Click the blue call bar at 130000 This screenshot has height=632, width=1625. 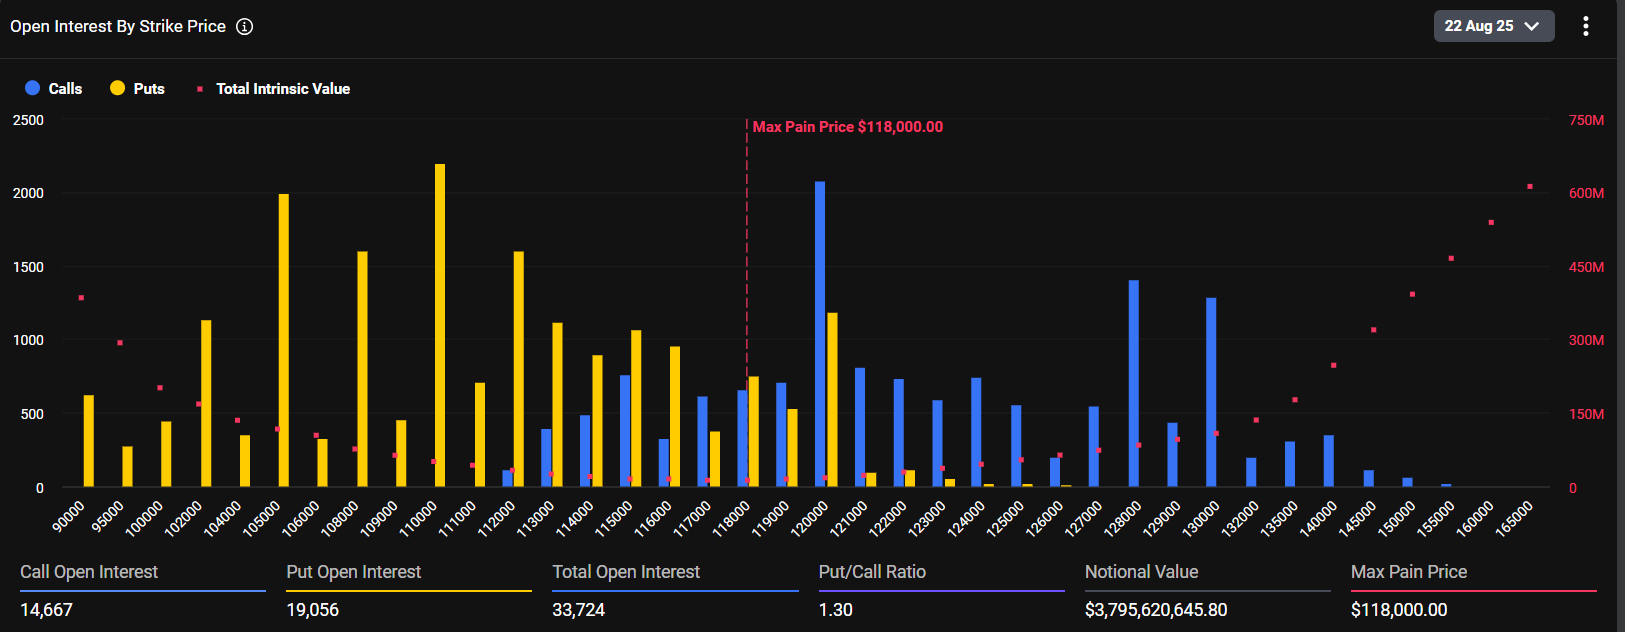point(1211,392)
